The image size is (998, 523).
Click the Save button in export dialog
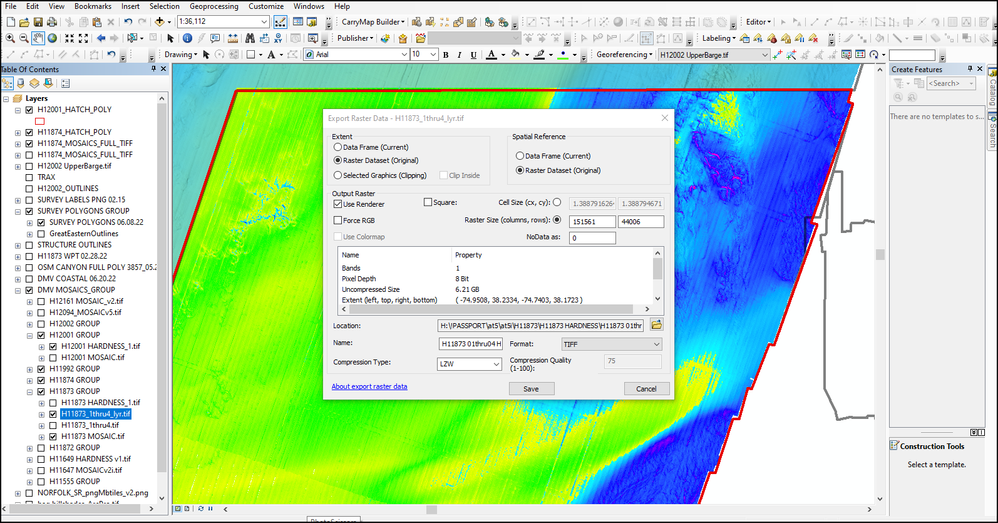[x=531, y=389]
